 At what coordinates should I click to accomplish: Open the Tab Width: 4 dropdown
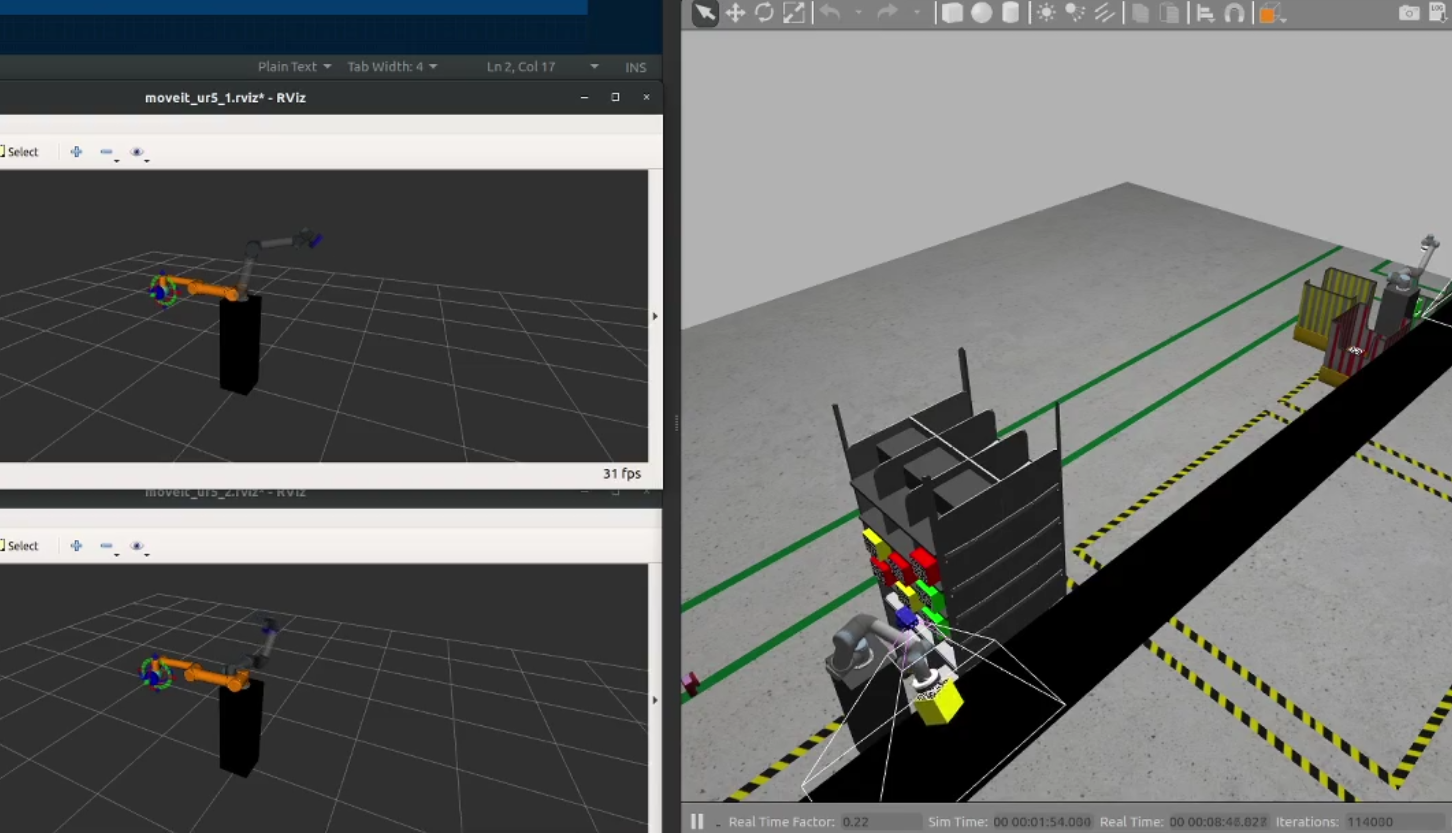(x=392, y=67)
